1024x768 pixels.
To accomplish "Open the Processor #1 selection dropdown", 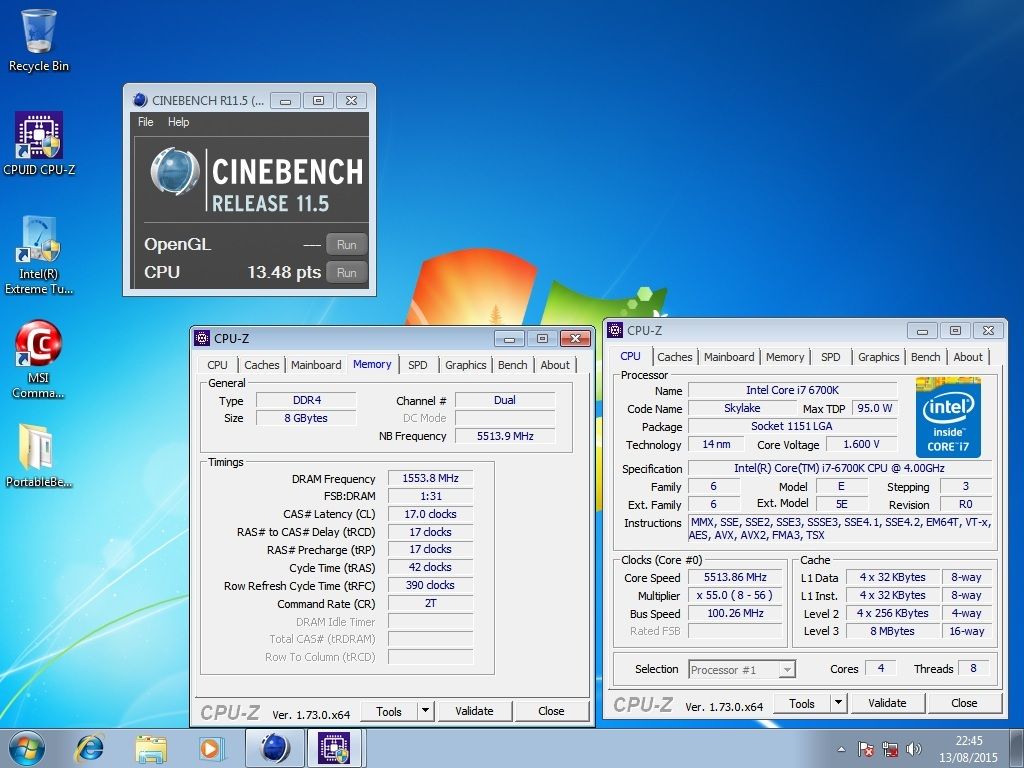I will click(x=741, y=669).
